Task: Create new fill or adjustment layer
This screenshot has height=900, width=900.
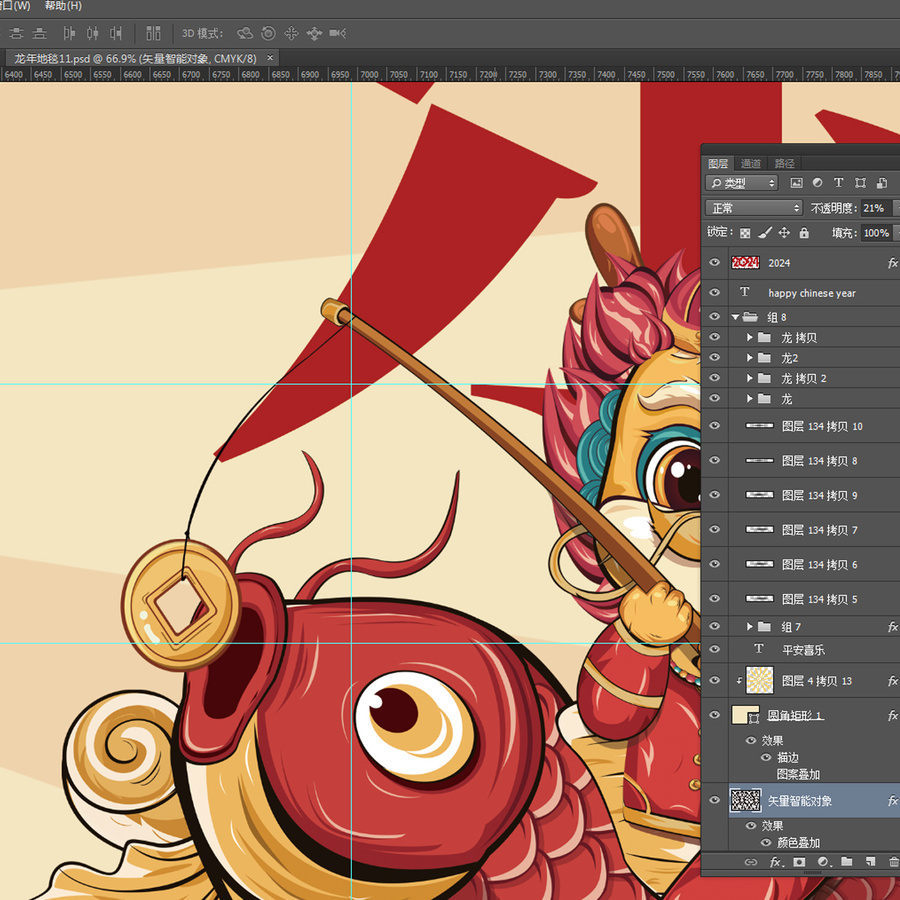Action: (x=823, y=862)
